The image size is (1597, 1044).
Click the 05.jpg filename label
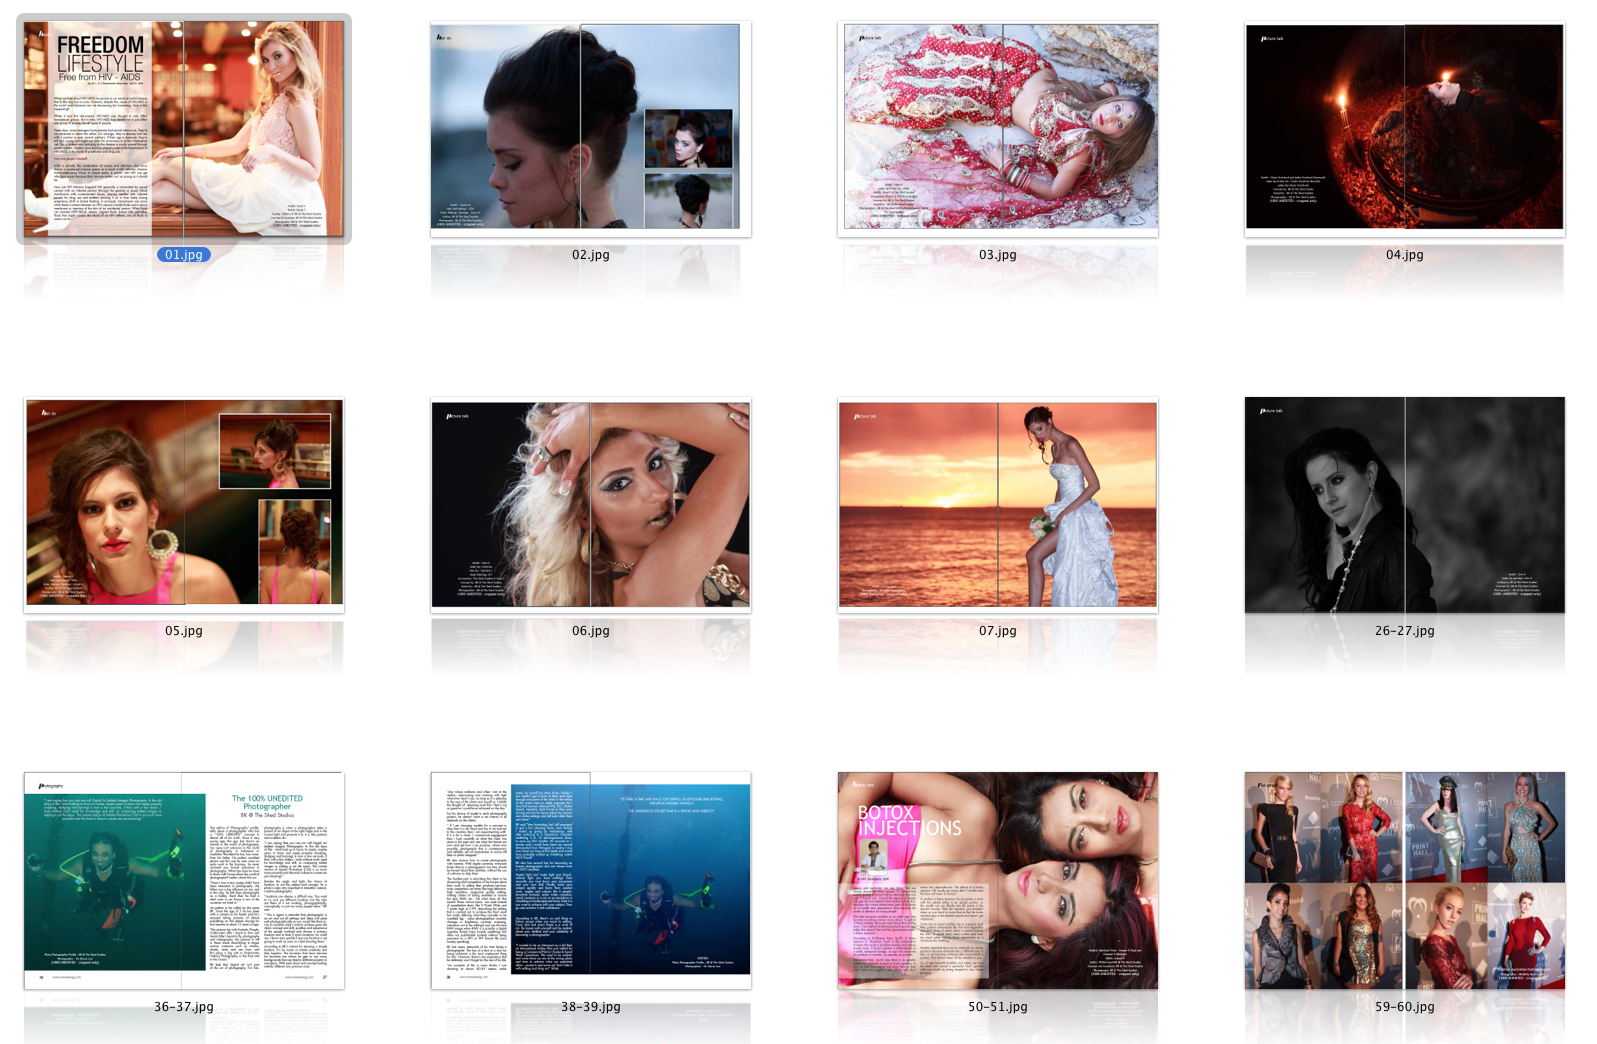point(184,631)
